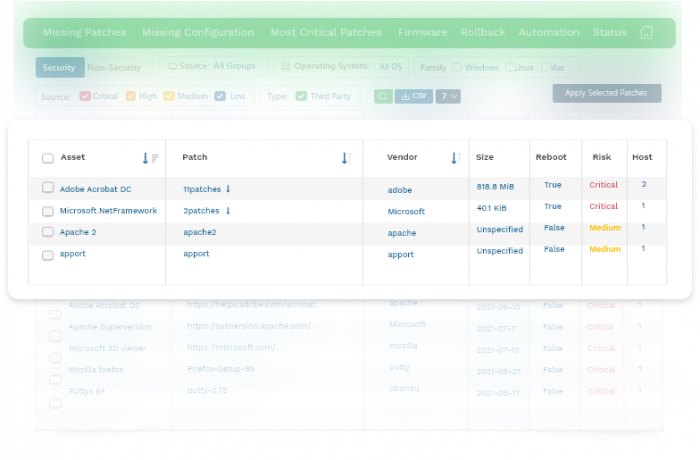Open the Apache 2 asset link
This screenshot has height=460, width=700.
(x=78, y=232)
